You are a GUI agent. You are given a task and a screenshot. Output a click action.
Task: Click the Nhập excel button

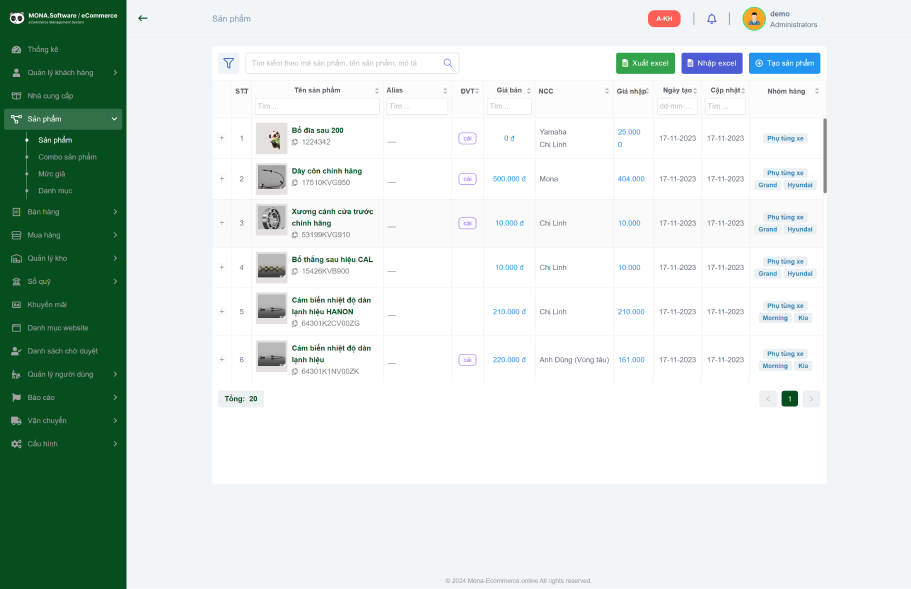click(711, 63)
